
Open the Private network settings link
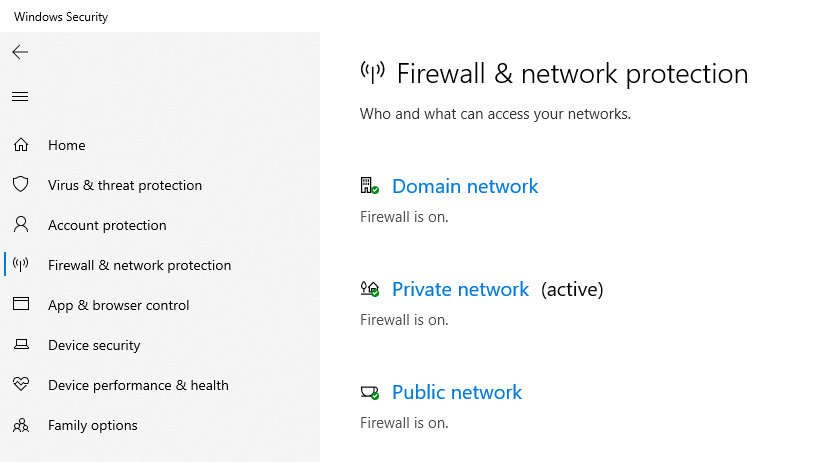click(460, 289)
